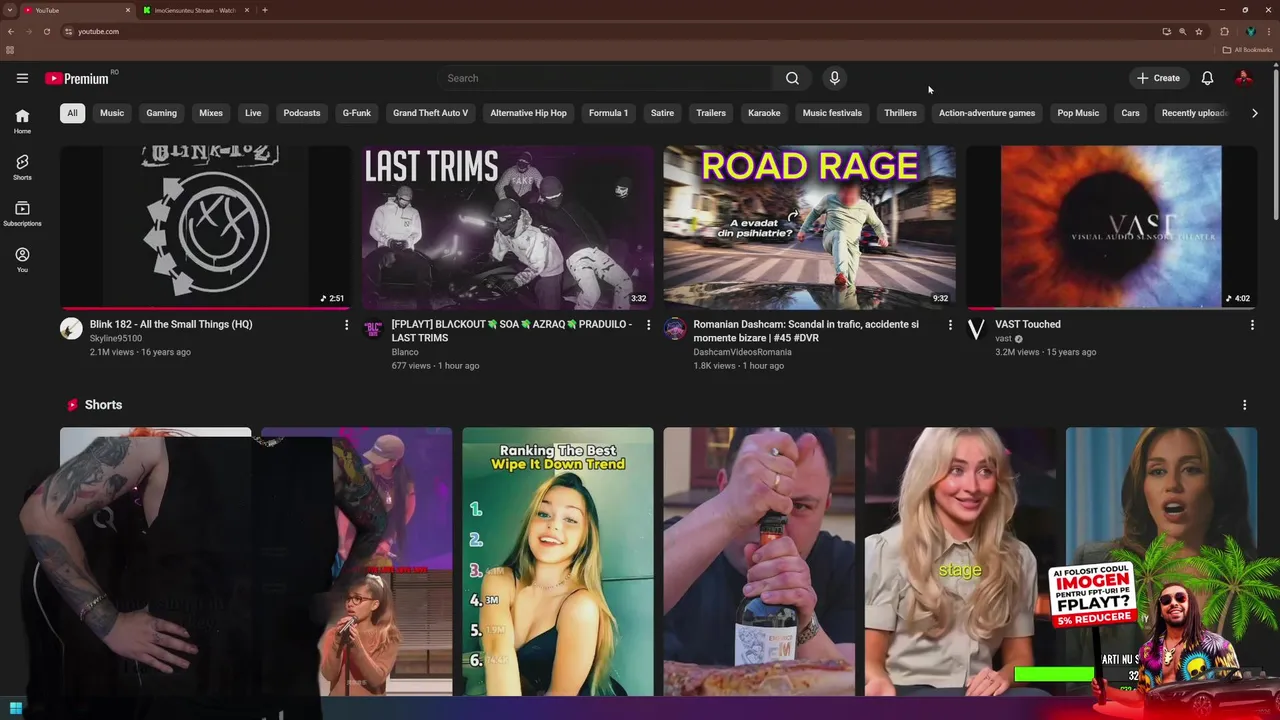The image size is (1280, 720).
Task: Open browser extensions puzzle icon
Action: pyautogui.click(x=1224, y=31)
